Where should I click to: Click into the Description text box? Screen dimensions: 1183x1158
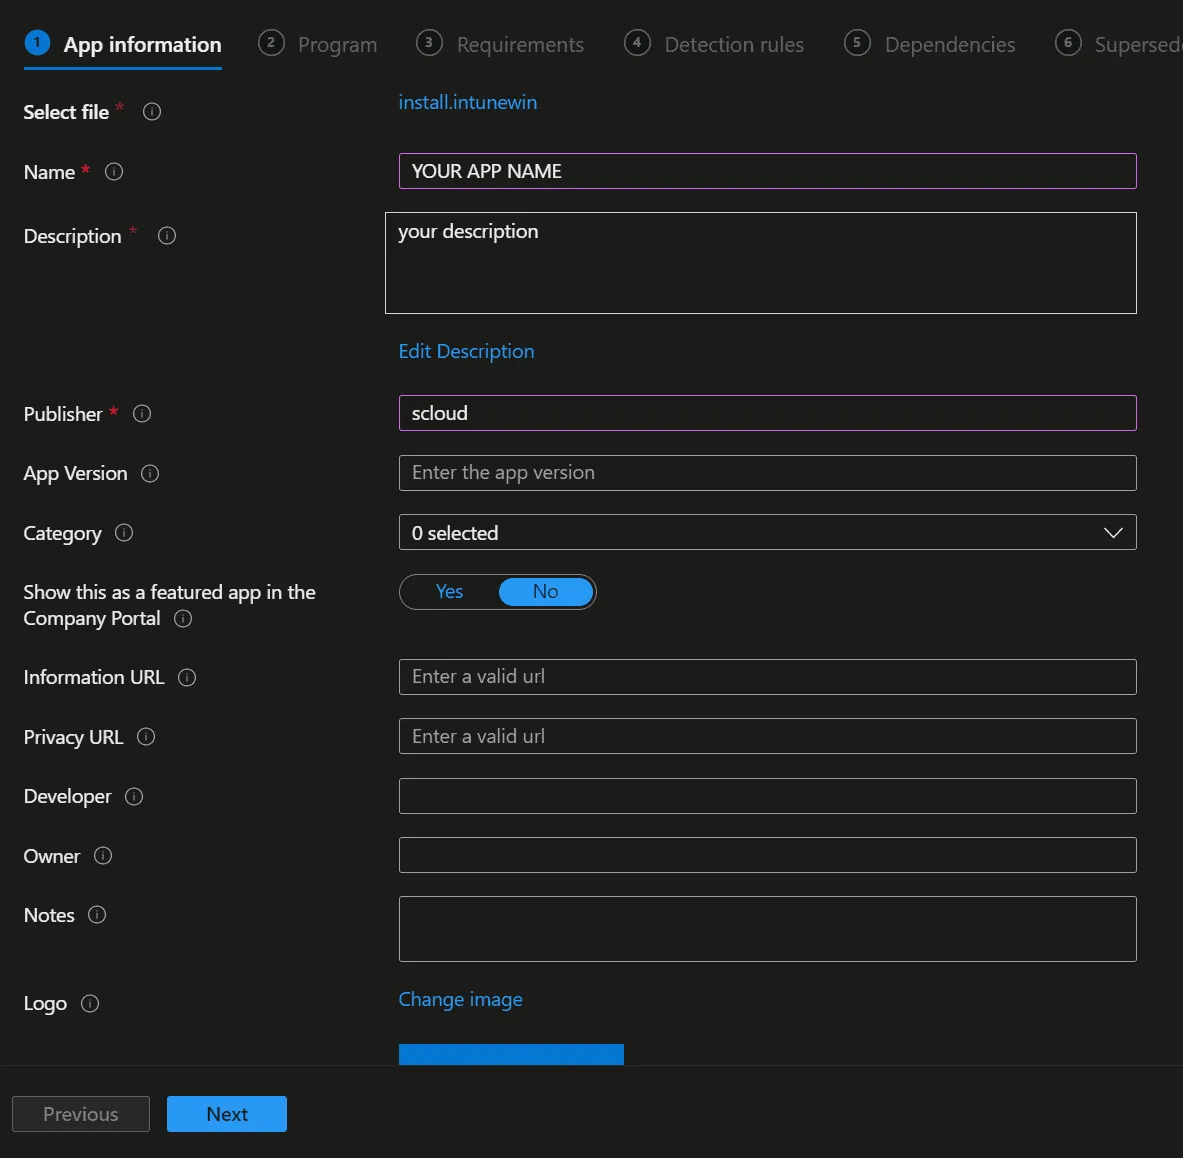pyautogui.click(x=760, y=263)
